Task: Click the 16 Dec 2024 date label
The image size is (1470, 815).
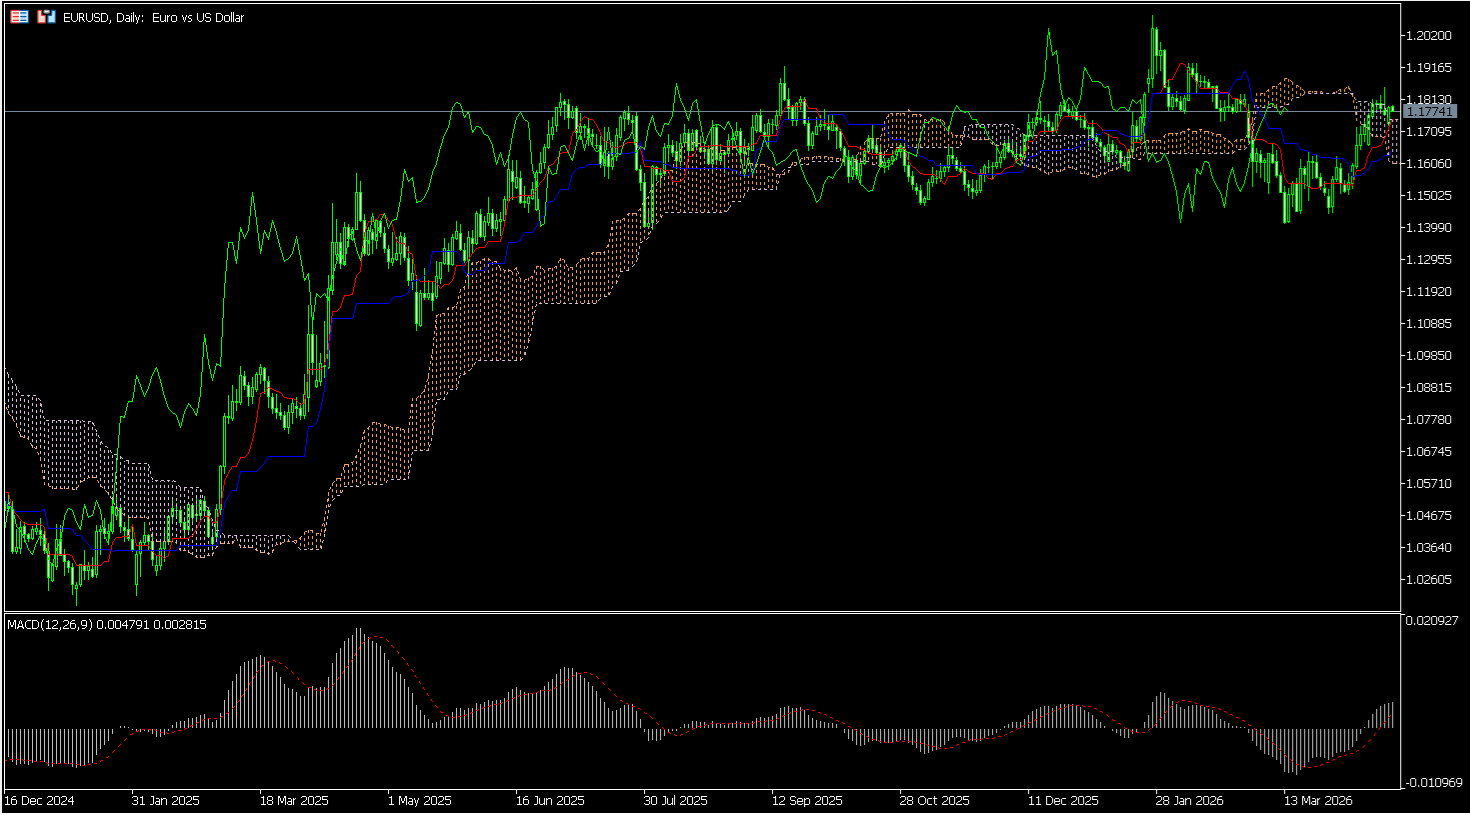Action: [x=40, y=801]
